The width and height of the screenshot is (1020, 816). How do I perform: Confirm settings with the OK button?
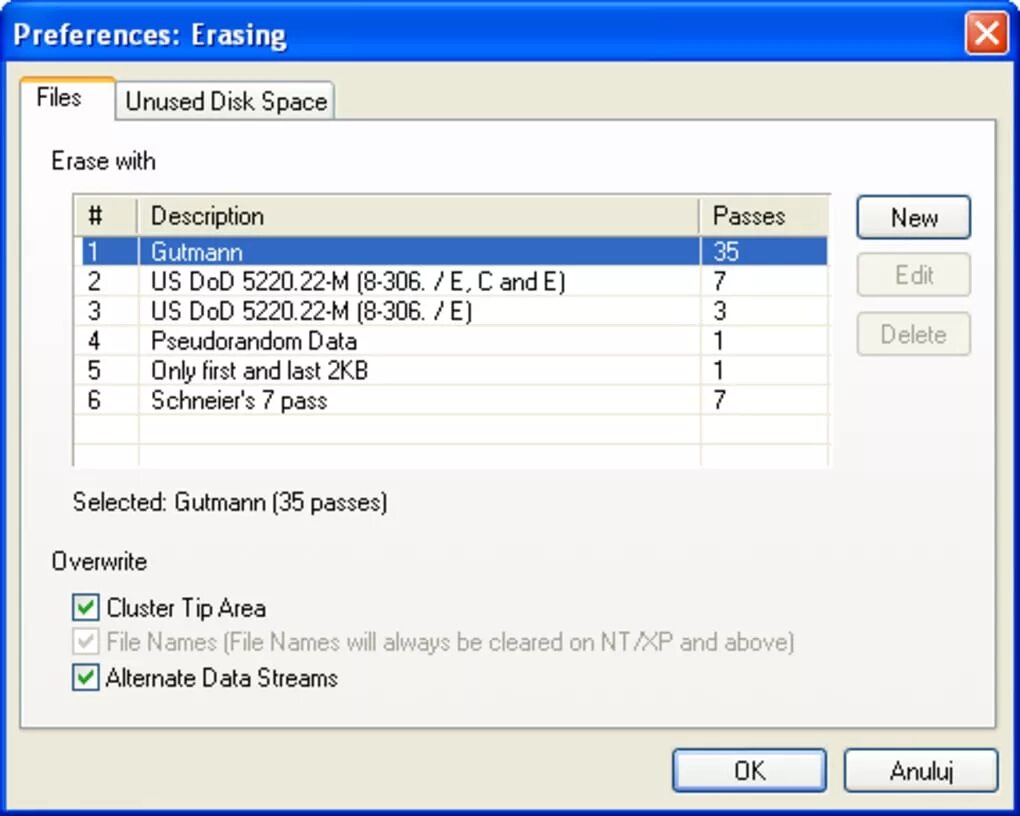tap(749, 771)
